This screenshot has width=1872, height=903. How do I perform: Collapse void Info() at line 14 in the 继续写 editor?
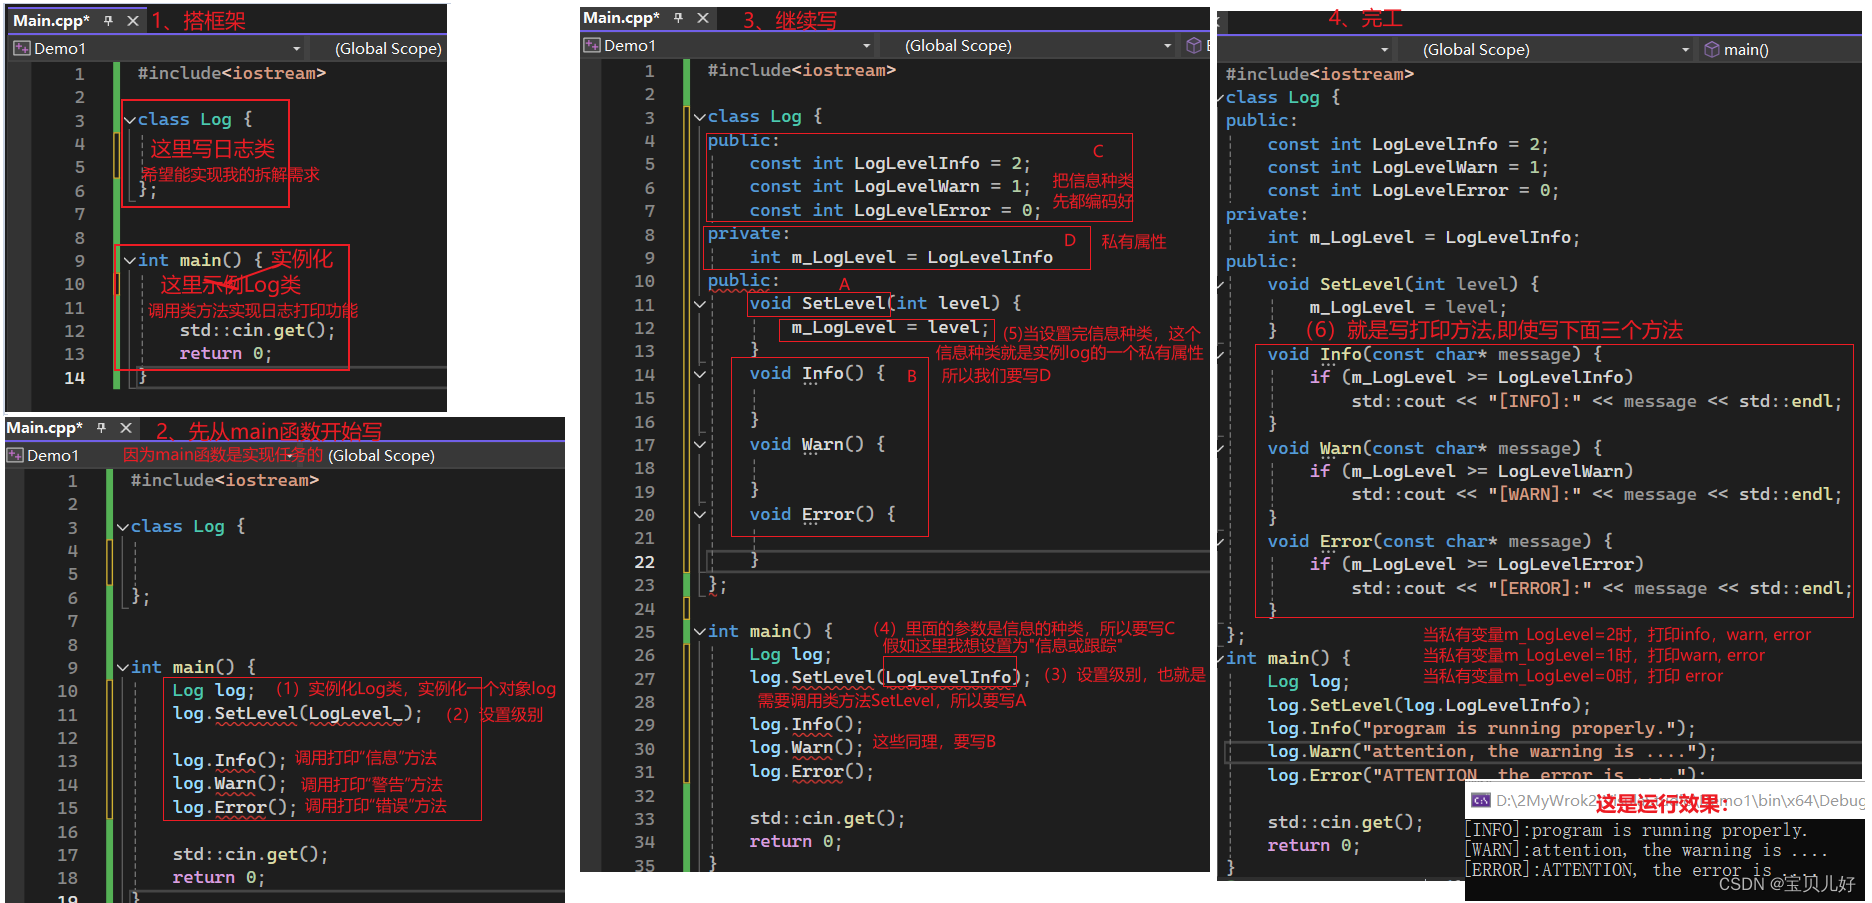click(700, 374)
